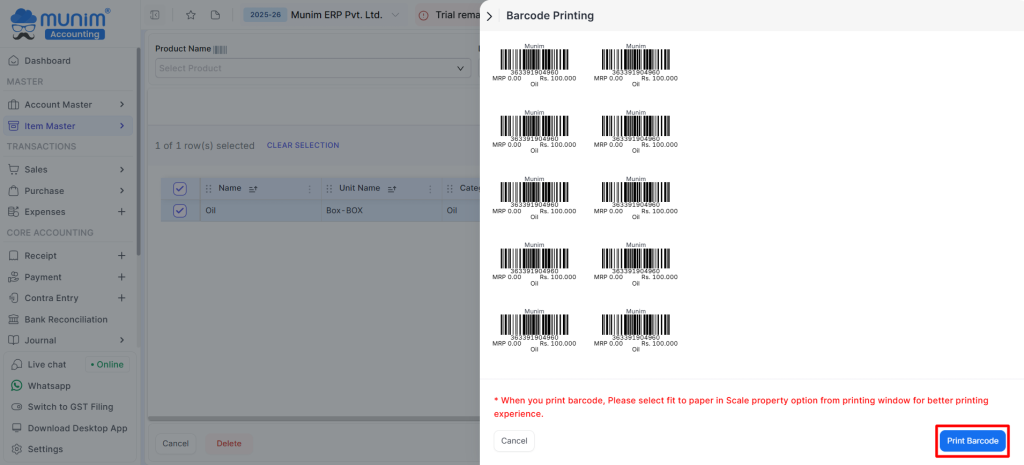Viewport: 1024px width, 465px height.
Task: Click the desktop monitor icon
Action: pyautogui.click(x=16, y=428)
